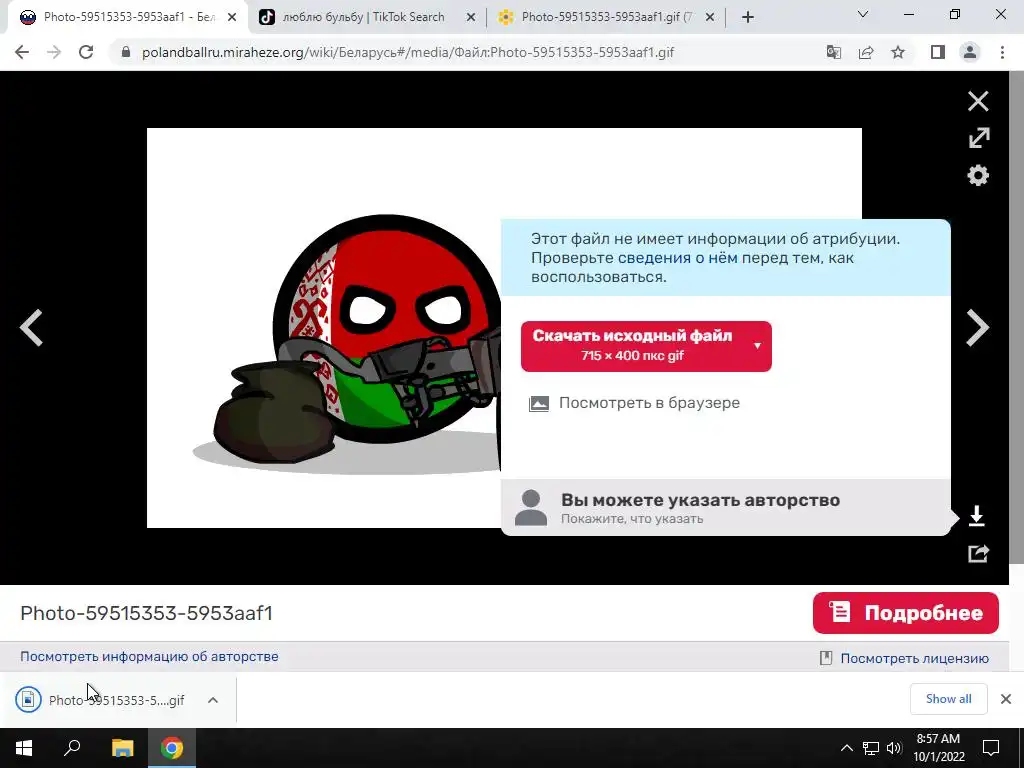This screenshot has height=768, width=1024.
Task: Click the site padlock icon
Action: click(126, 52)
